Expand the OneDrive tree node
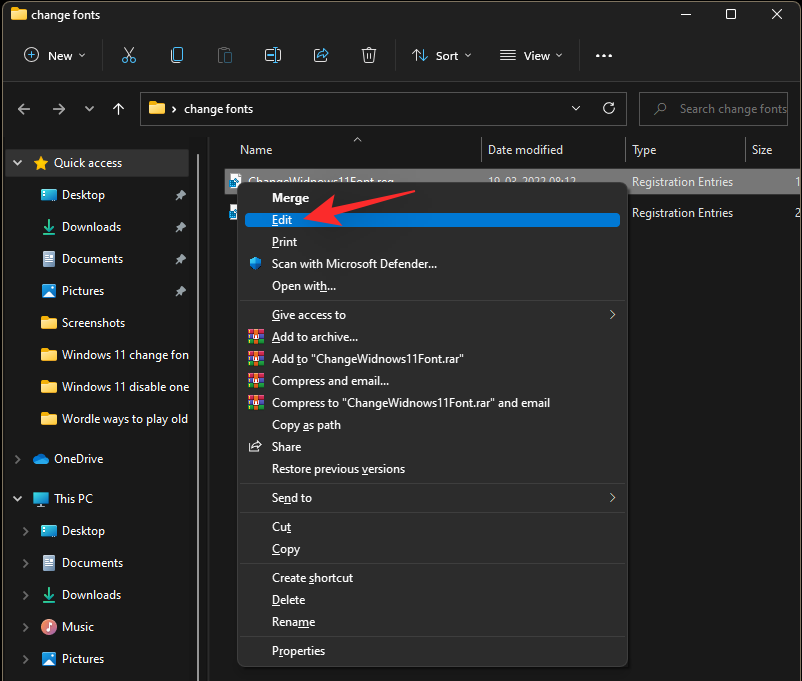 click(17, 459)
